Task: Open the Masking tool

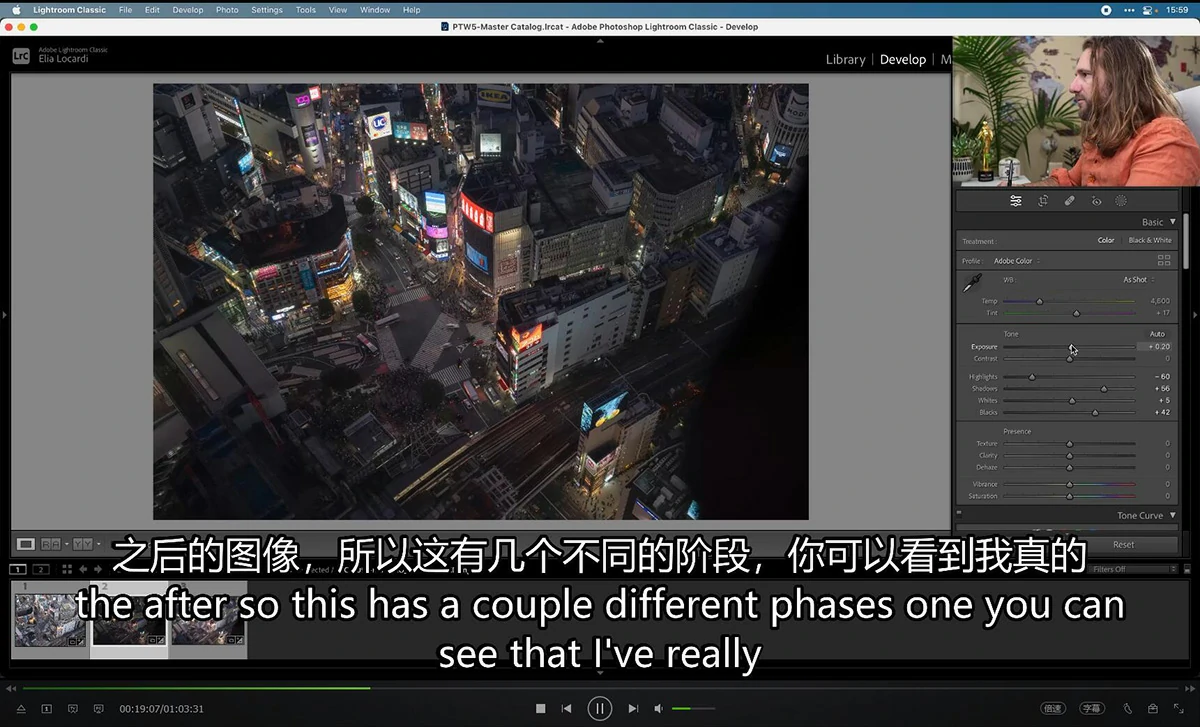Action: pyautogui.click(x=1121, y=201)
